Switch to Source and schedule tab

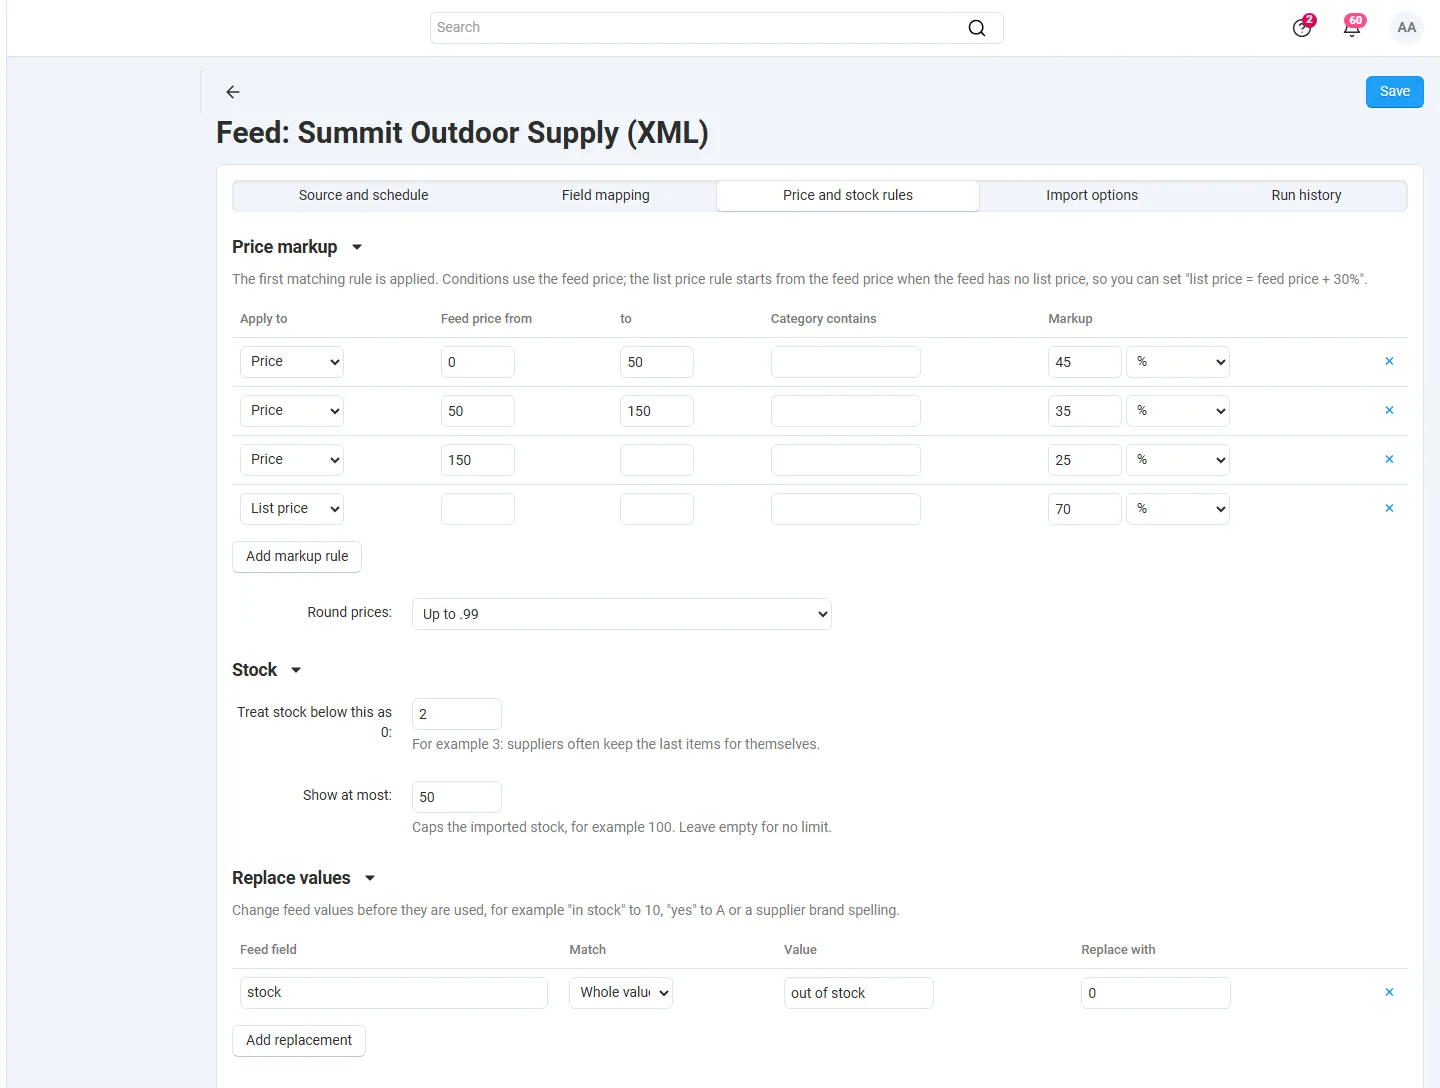click(x=364, y=196)
